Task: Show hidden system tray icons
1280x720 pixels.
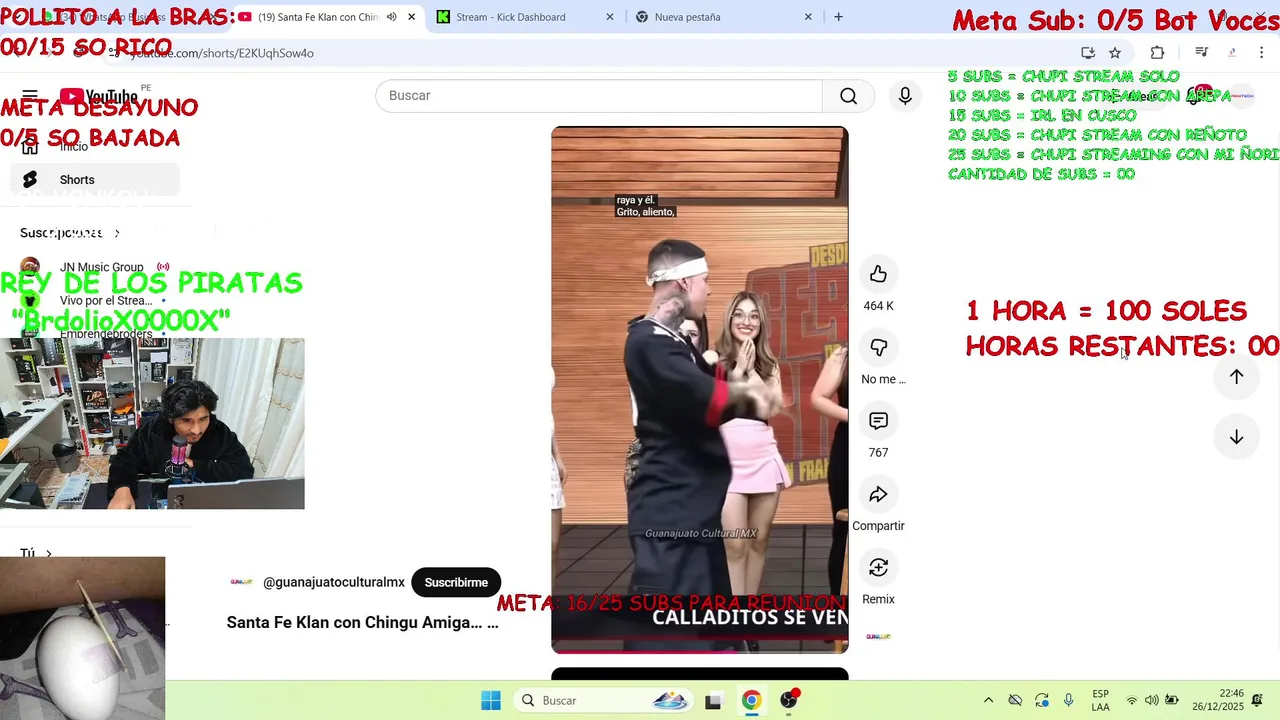Action: [988, 700]
